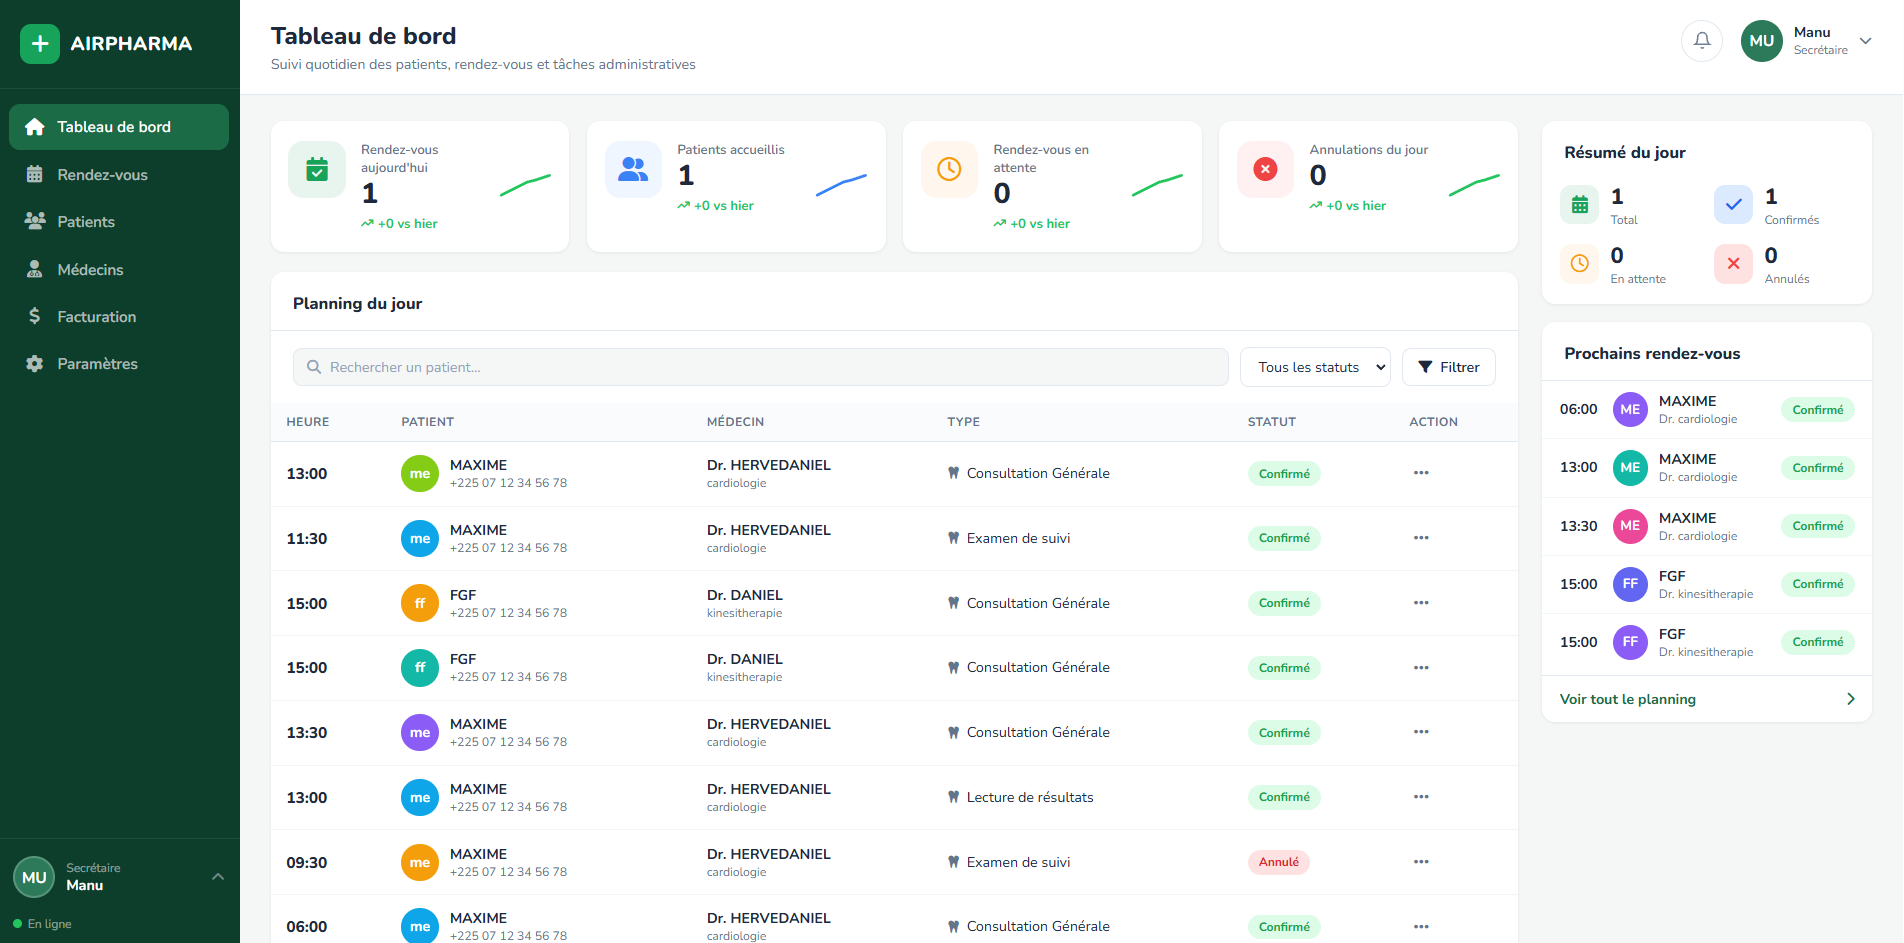Click the AIRPHARMA green plus logo icon

coord(40,44)
